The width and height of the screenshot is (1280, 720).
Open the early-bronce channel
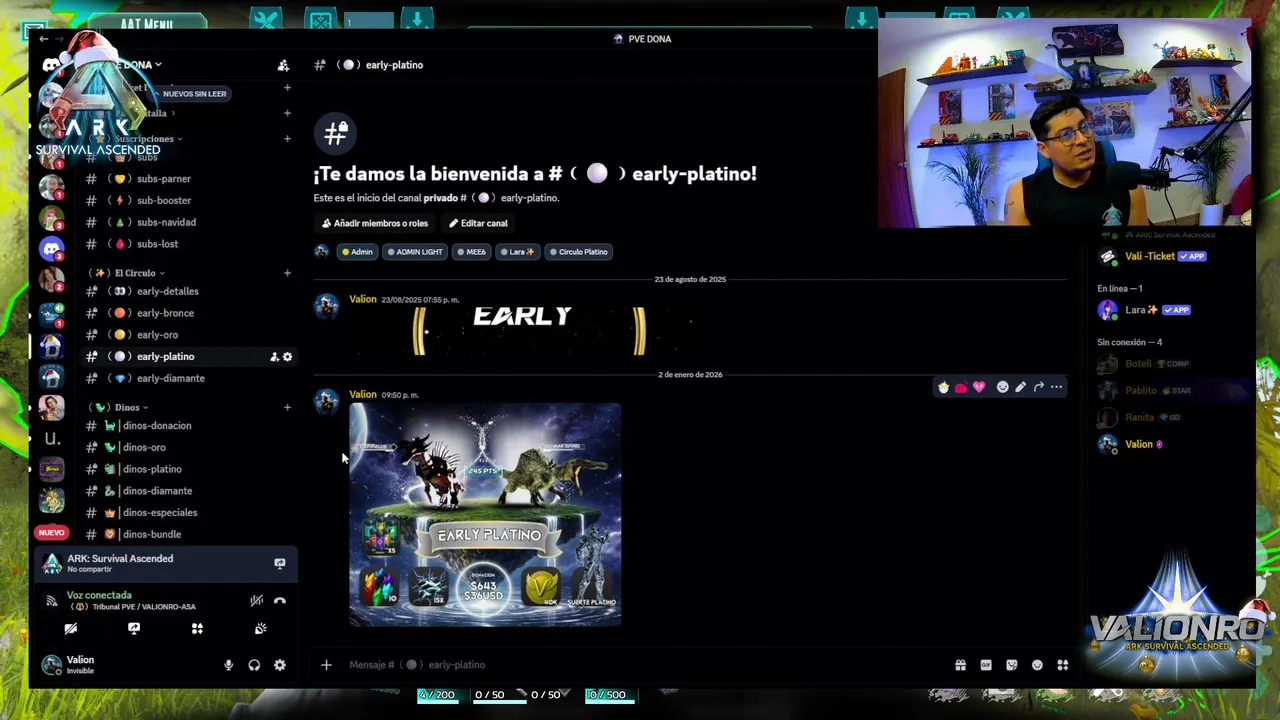tap(188, 314)
